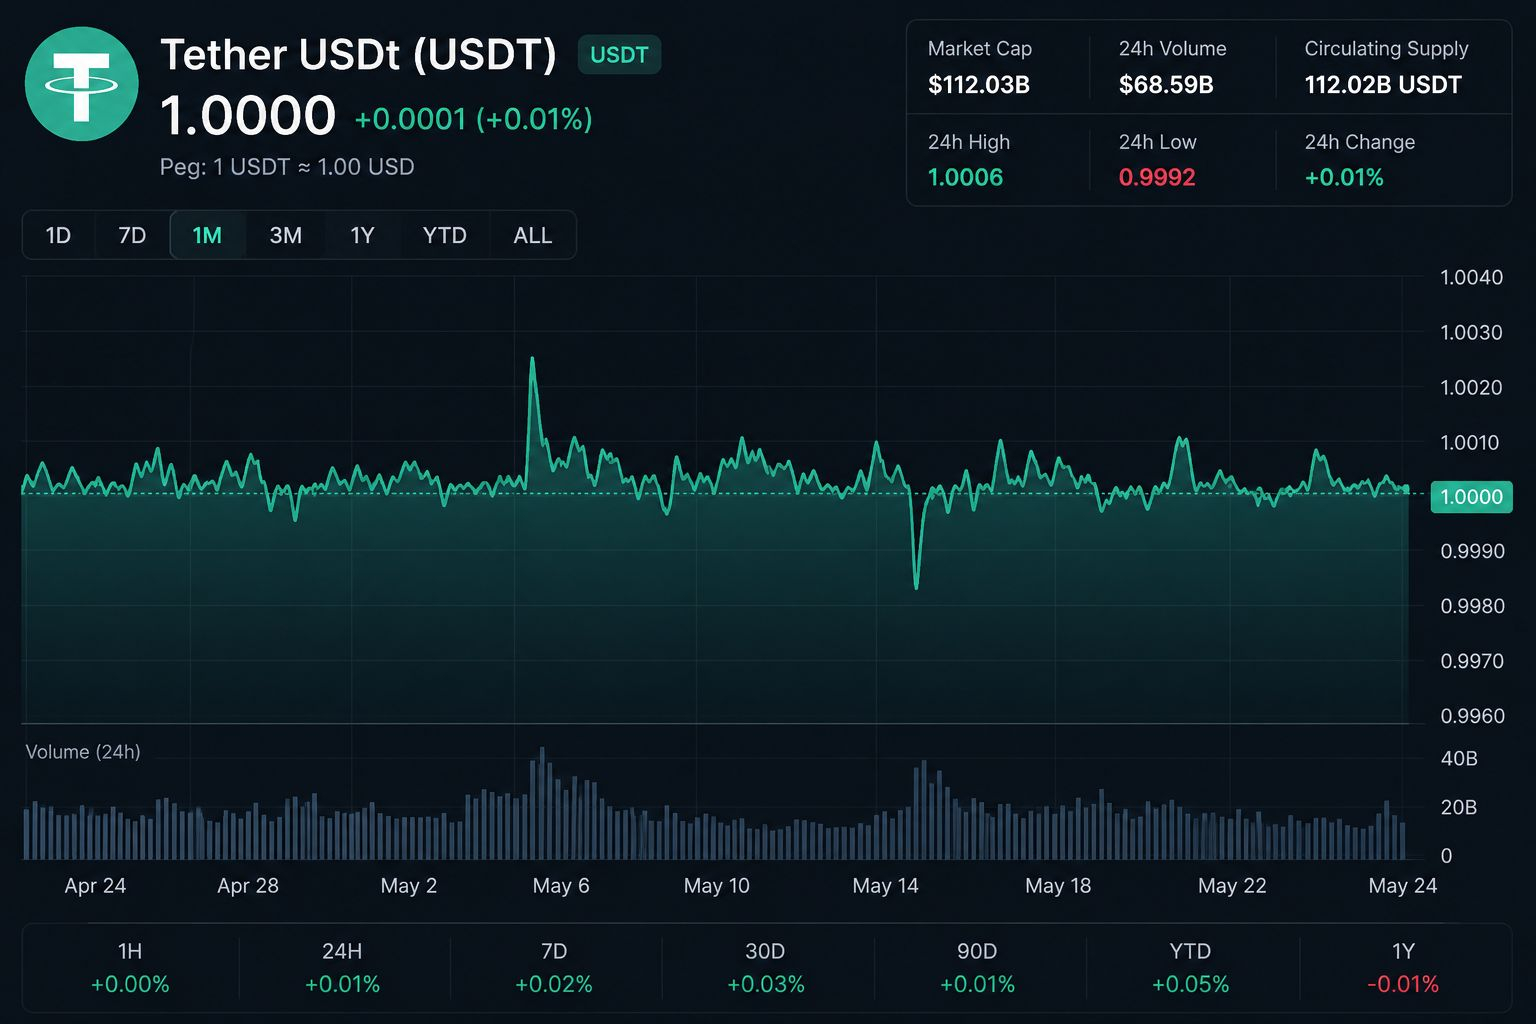Select the 7D time range tab
1536x1024 pixels.
click(x=132, y=235)
